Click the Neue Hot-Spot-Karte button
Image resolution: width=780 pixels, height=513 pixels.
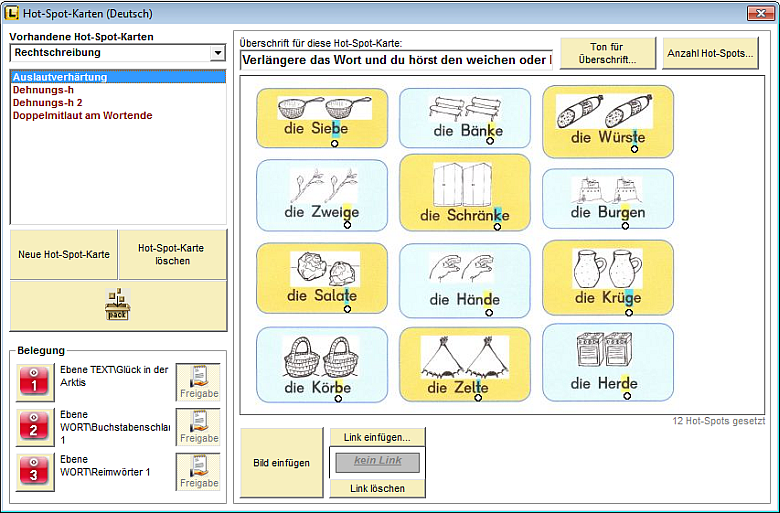(x=64, y=254)
